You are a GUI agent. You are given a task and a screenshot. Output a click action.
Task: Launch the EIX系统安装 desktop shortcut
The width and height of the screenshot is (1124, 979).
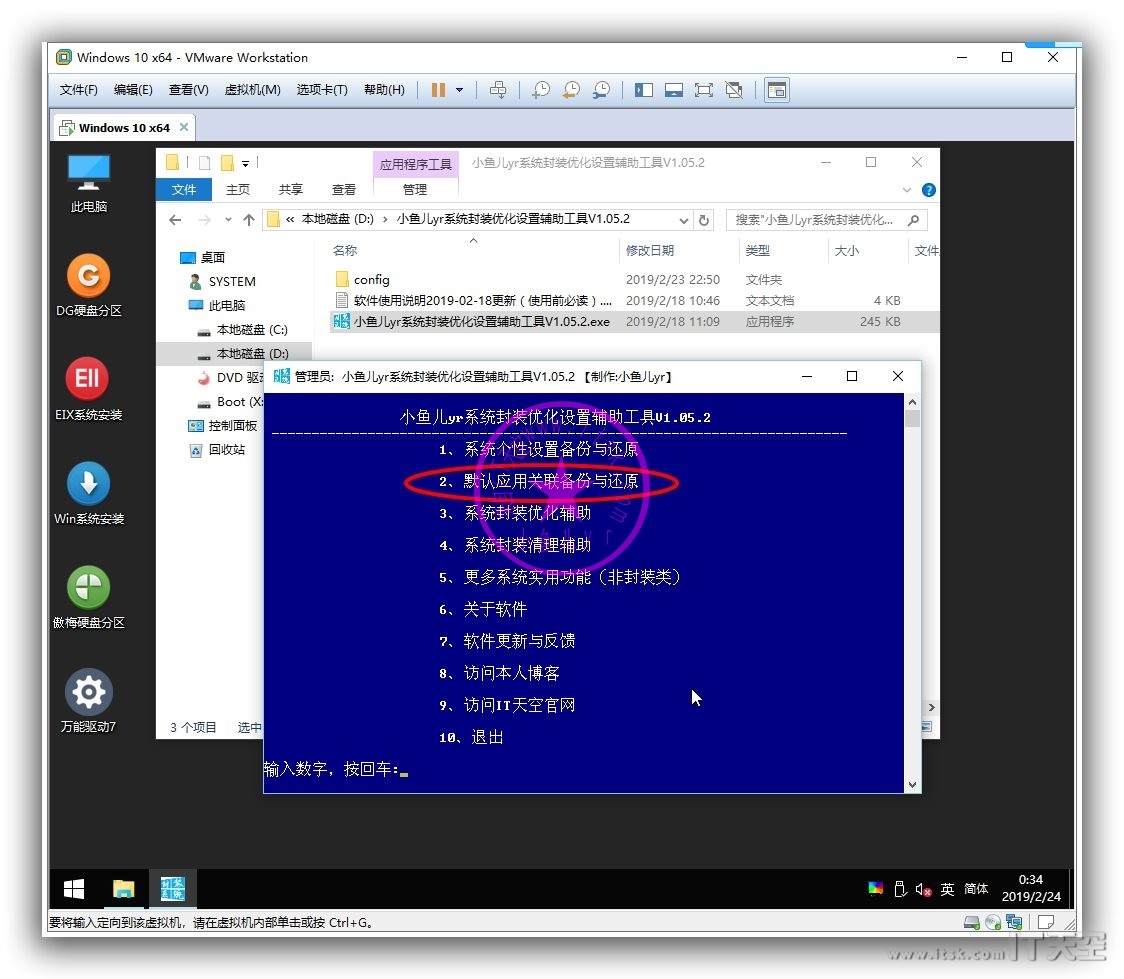[89, 389]
